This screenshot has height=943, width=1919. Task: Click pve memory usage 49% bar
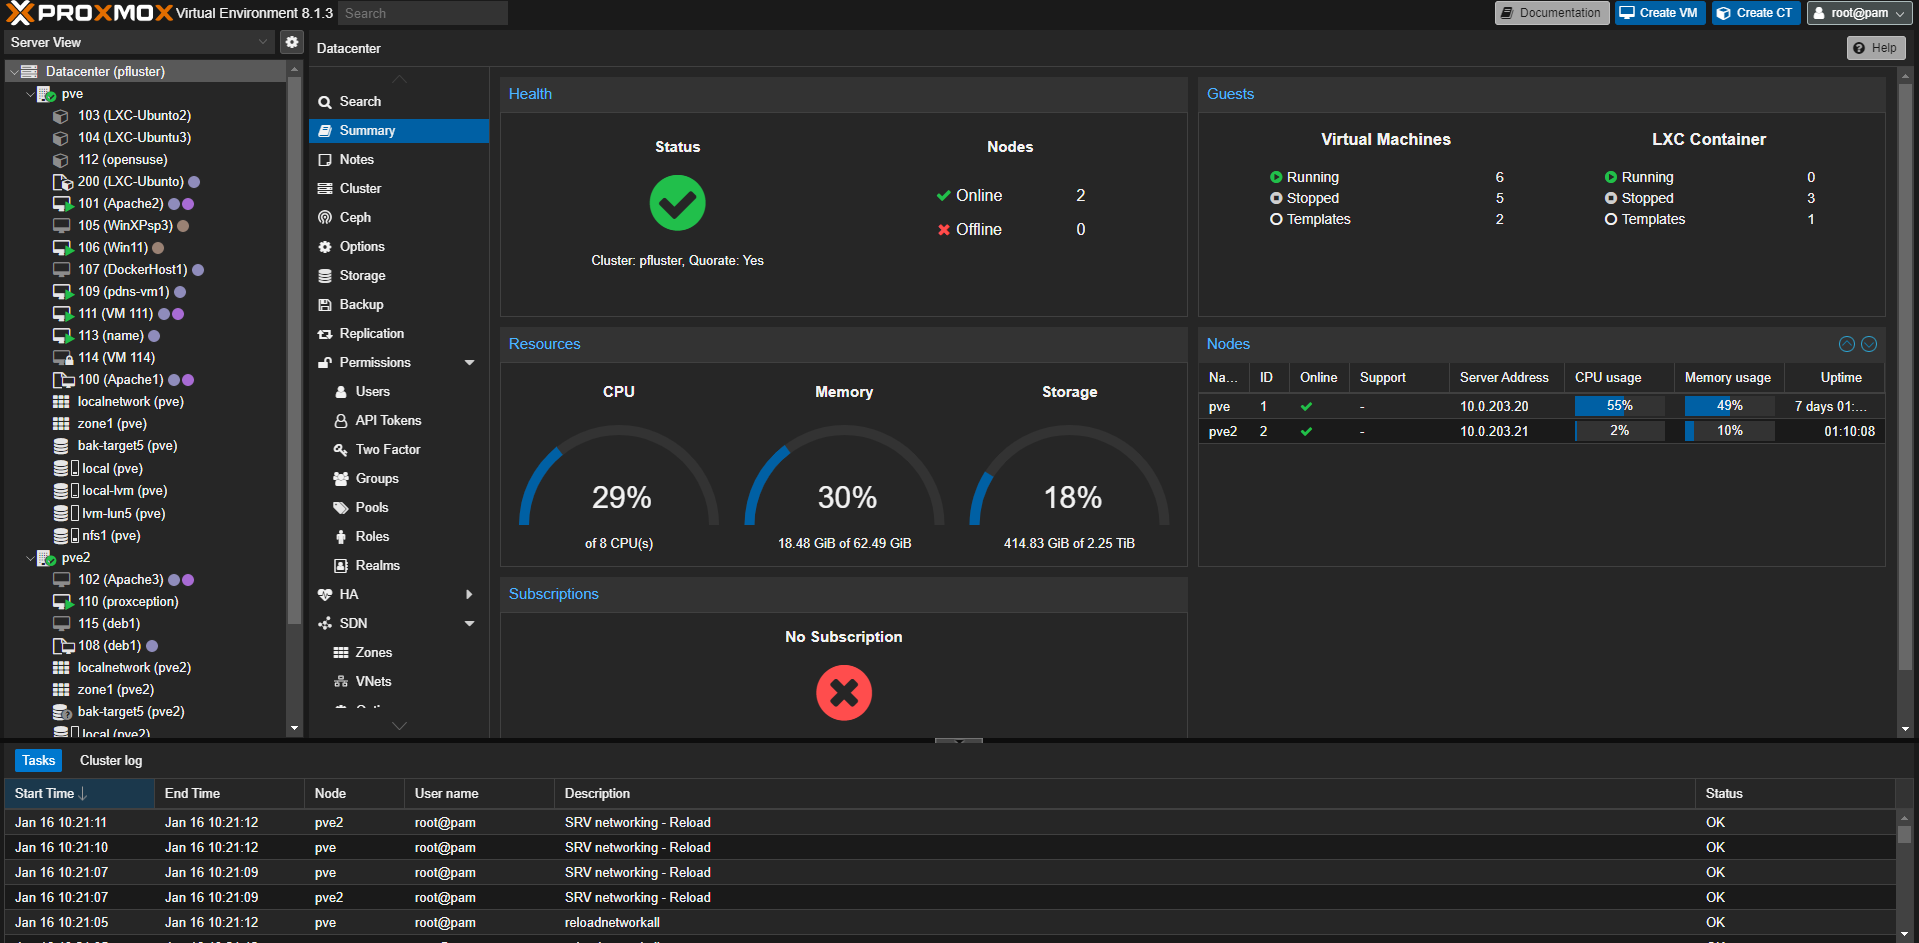[1729, 406]
